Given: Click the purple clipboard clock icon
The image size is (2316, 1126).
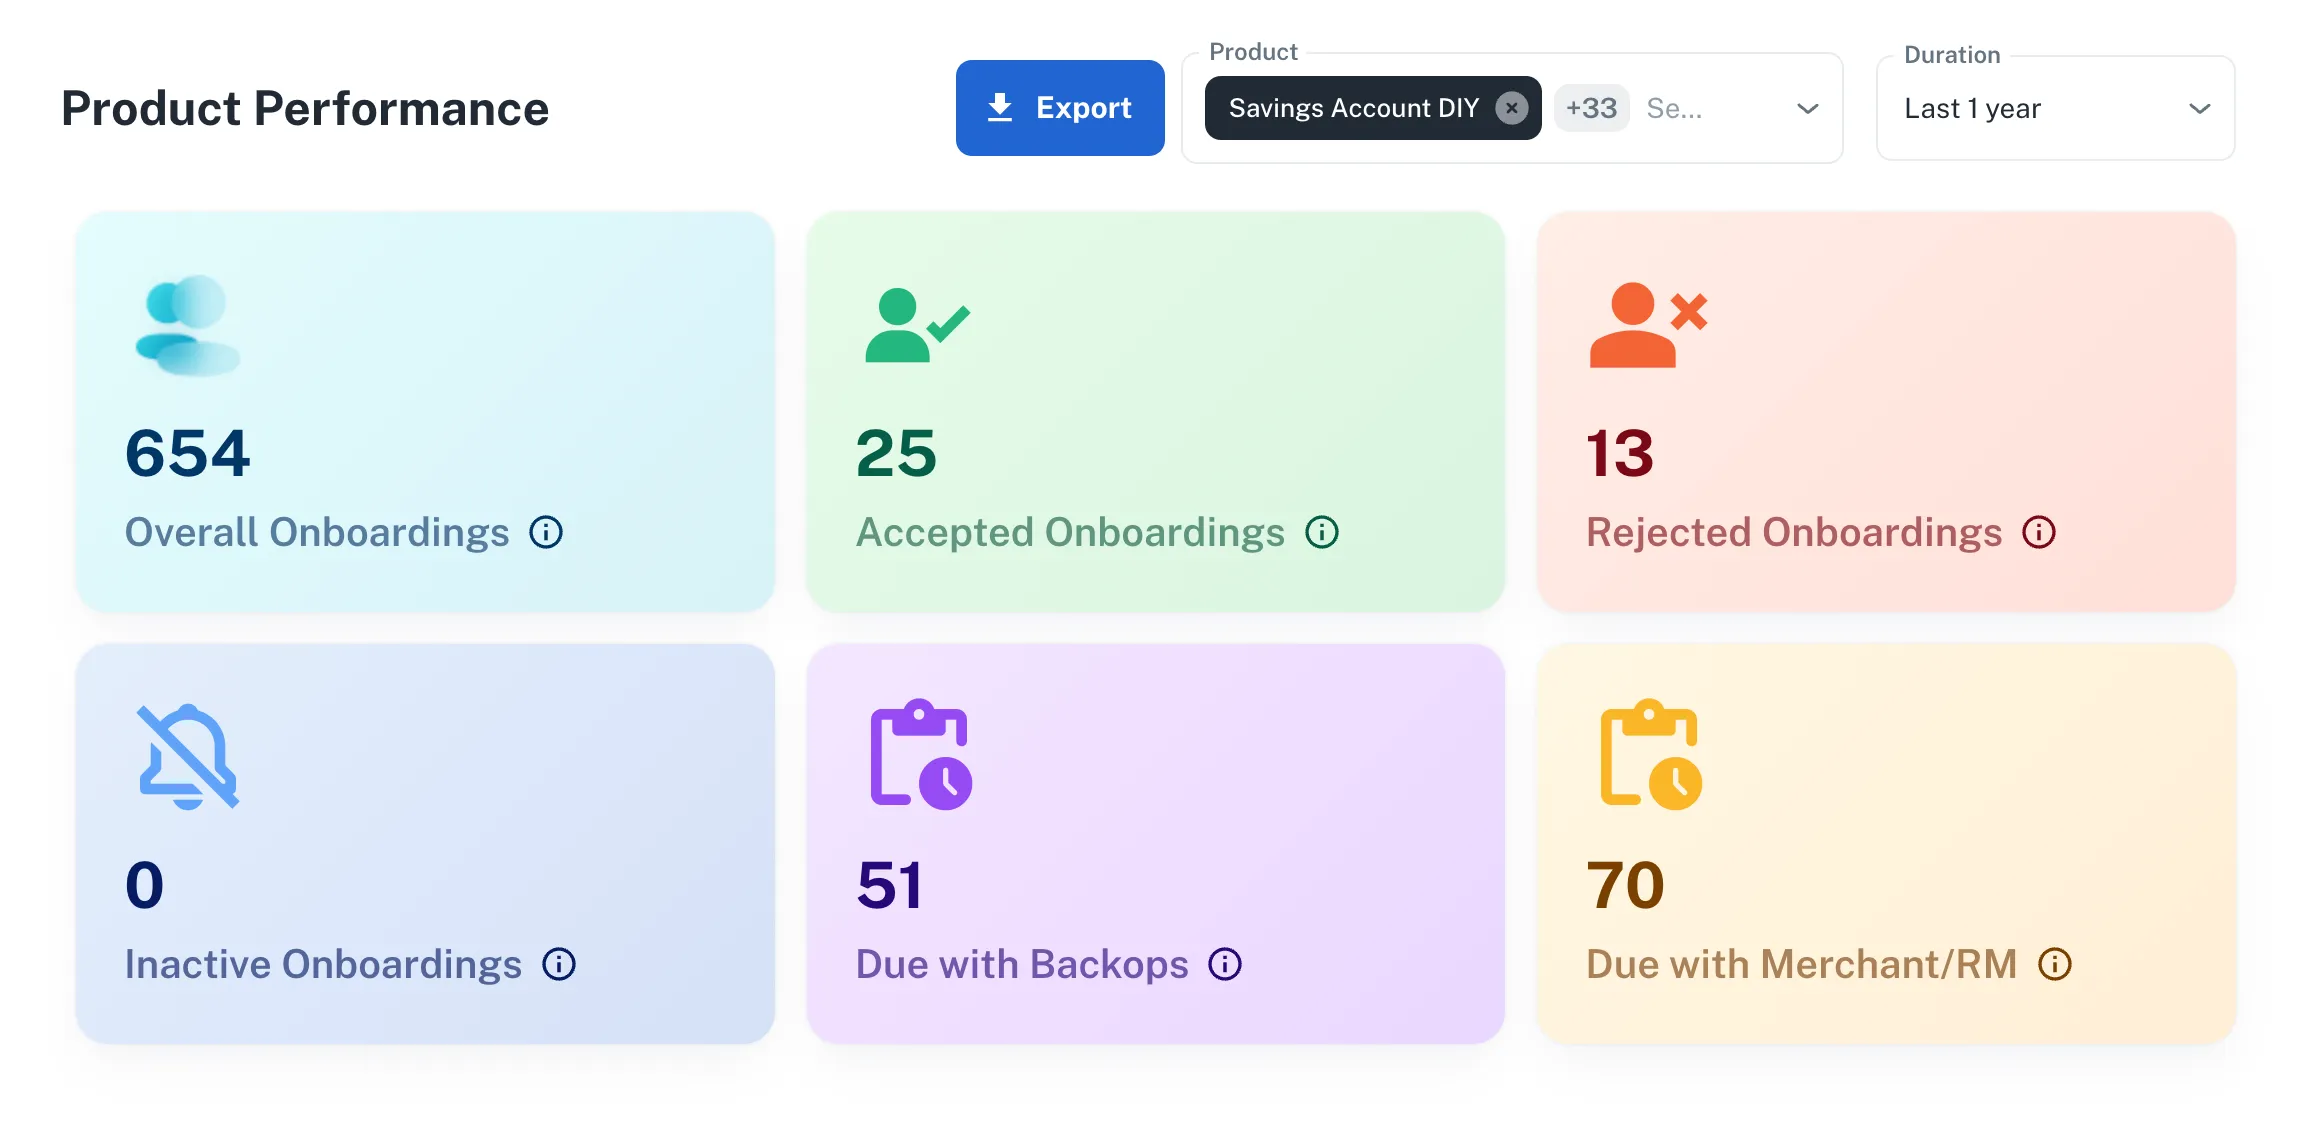Looking at the screenshot, I should pyautogui.click(x=921, y=754).
